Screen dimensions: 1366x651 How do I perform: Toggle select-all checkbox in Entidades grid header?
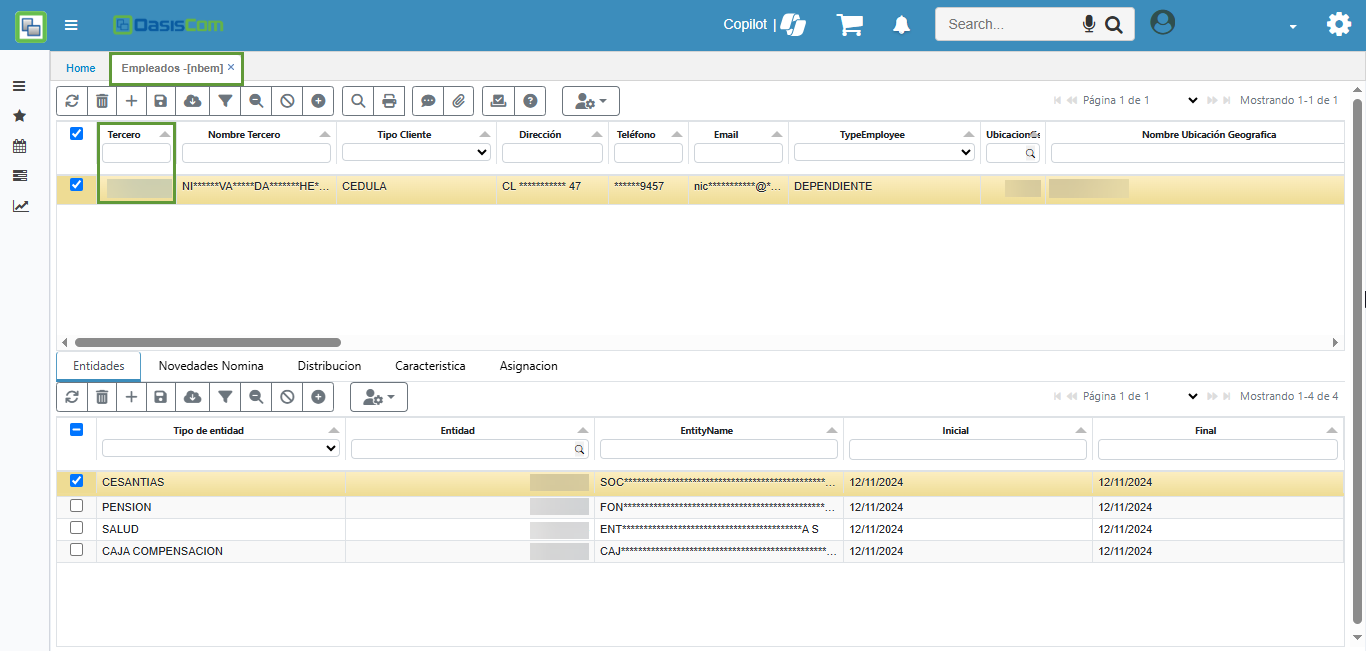click(x=76, y=430)
